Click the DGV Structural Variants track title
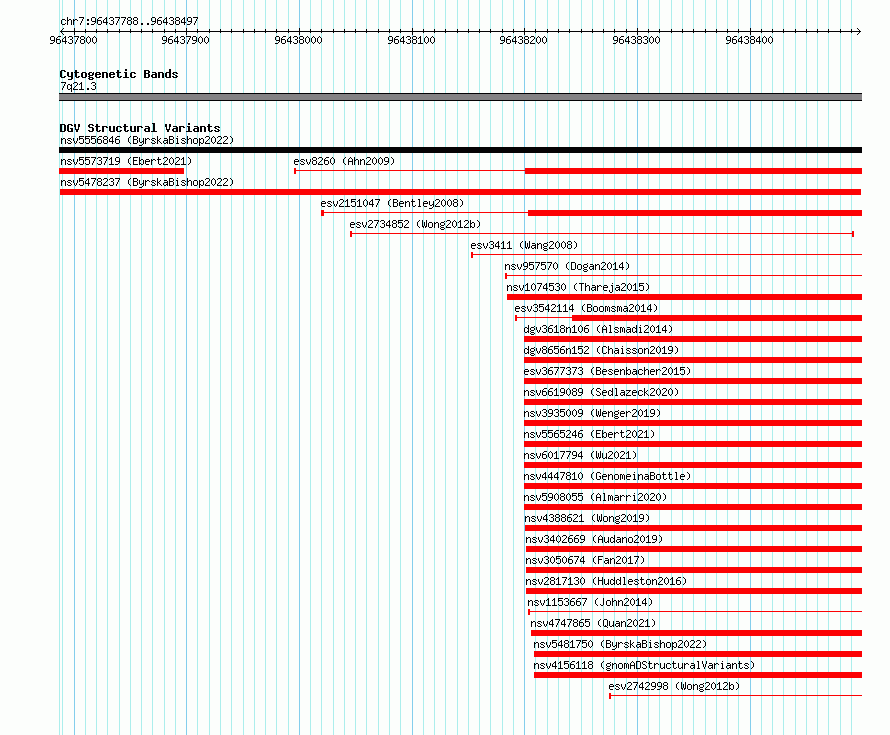The width and height of the screenshot is (890, 735). (140, 128)
